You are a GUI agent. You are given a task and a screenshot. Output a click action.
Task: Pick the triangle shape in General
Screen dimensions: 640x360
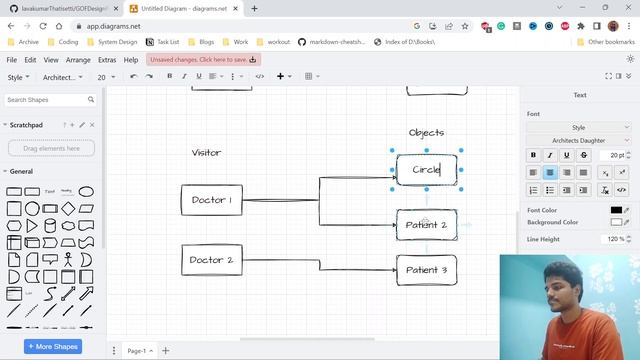tap(32, 225)
